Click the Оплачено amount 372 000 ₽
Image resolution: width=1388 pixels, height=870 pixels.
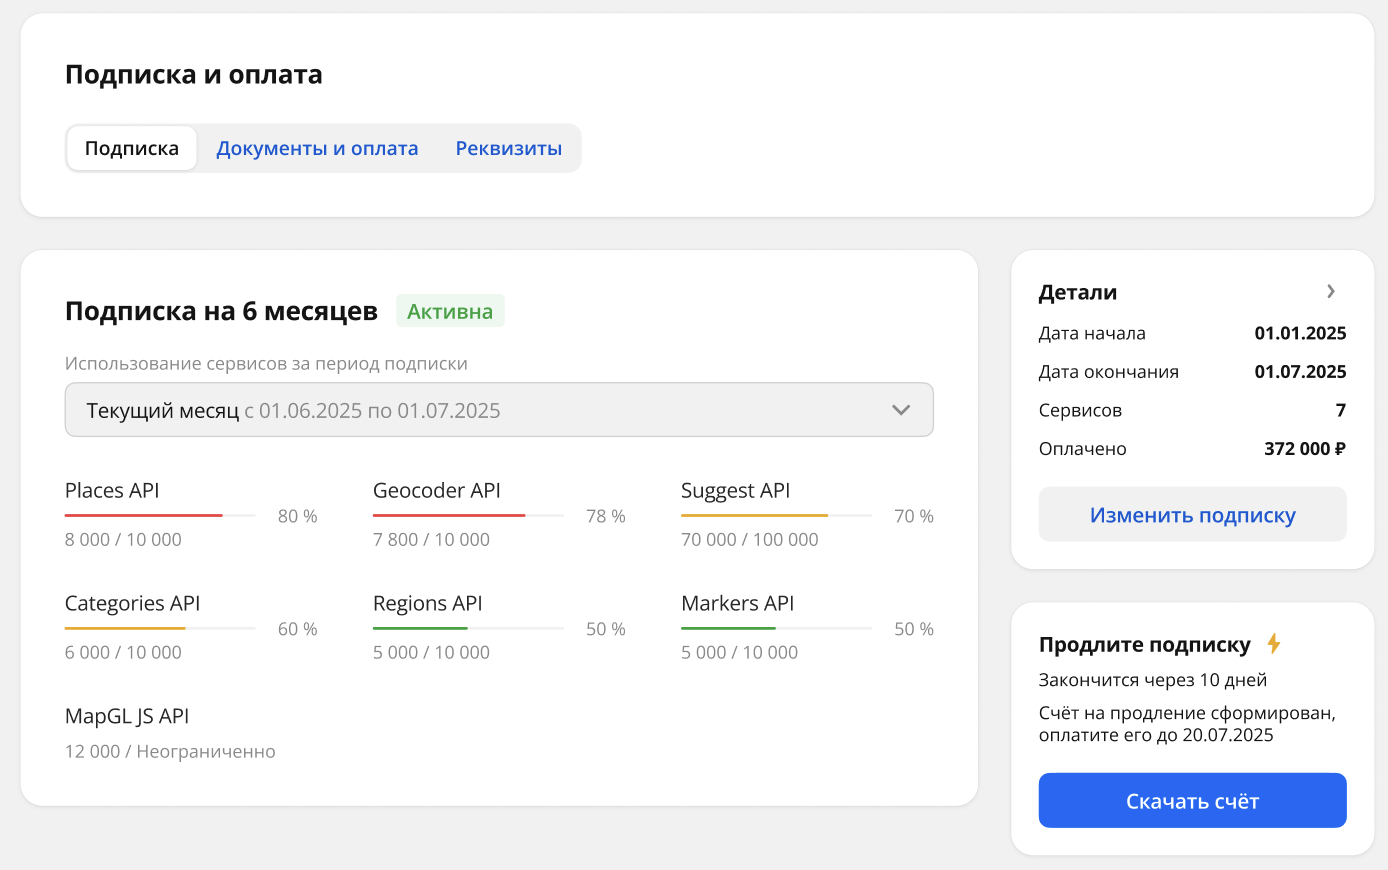1304,448
